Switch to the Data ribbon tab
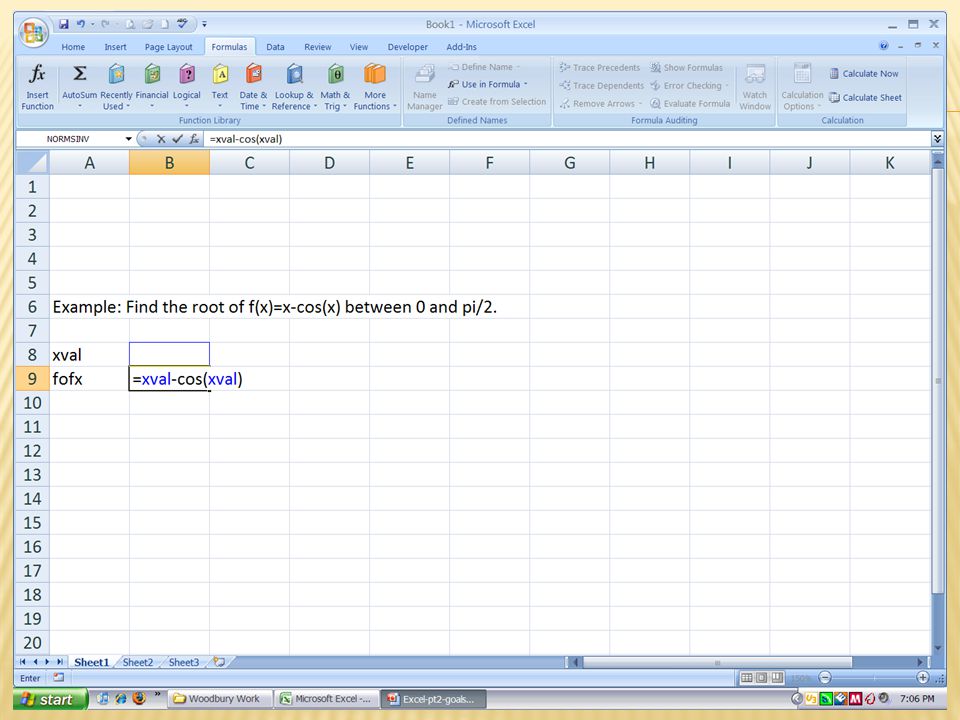Screen dimensions: 960x720 (x=275, y=47)
